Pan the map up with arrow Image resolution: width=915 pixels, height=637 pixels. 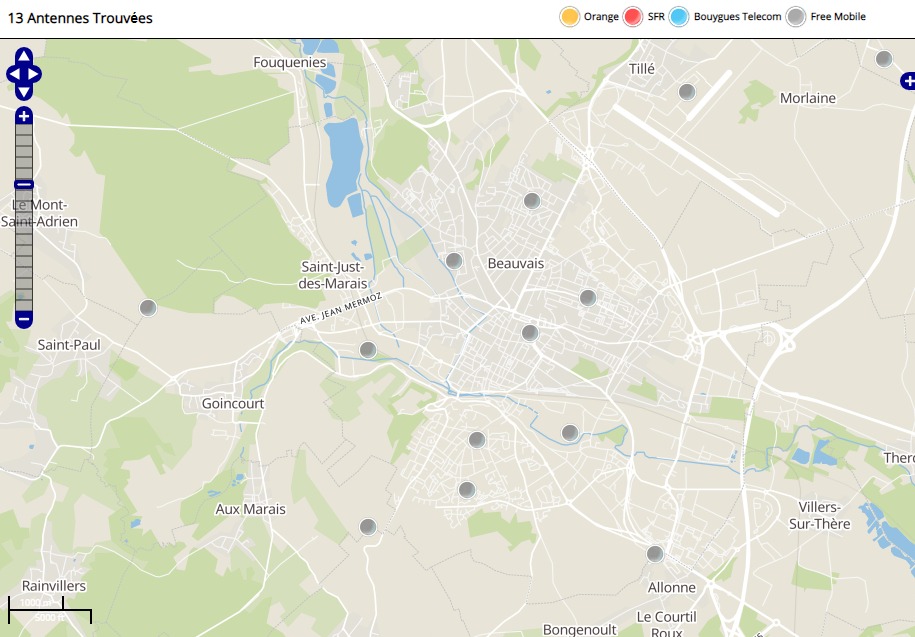24,56
